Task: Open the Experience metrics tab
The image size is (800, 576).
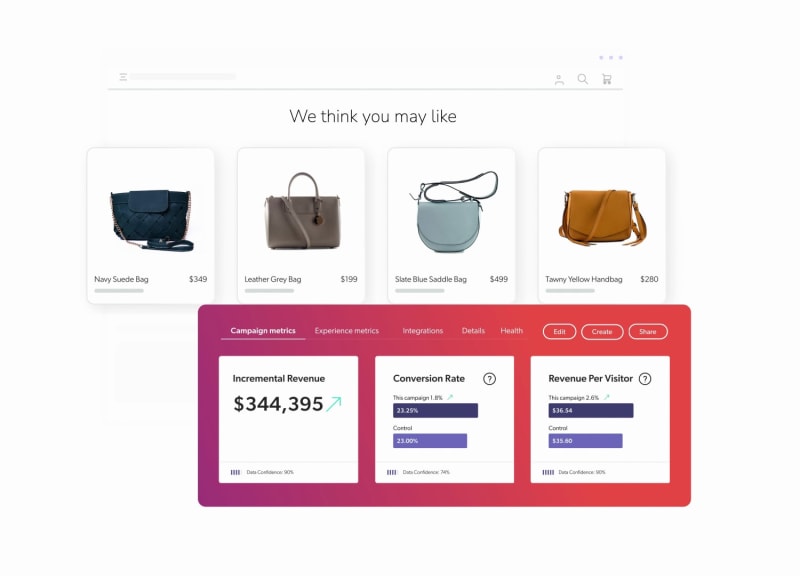Action: click(346, 331)
